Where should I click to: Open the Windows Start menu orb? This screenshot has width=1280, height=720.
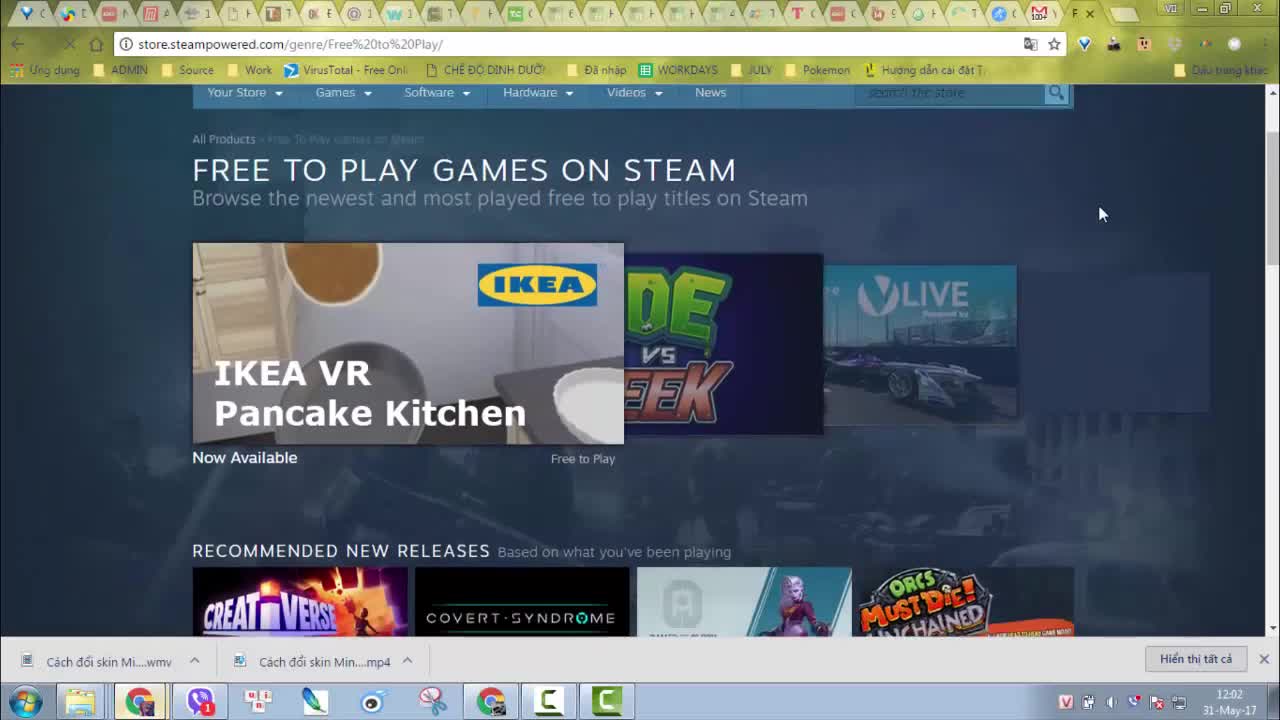[x=26, y=702]
